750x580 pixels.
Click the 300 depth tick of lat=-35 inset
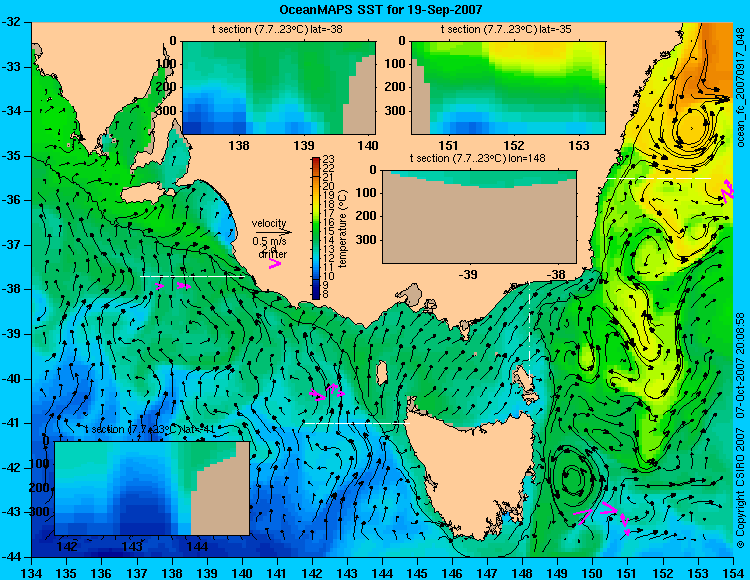click(x=395, y=111)
